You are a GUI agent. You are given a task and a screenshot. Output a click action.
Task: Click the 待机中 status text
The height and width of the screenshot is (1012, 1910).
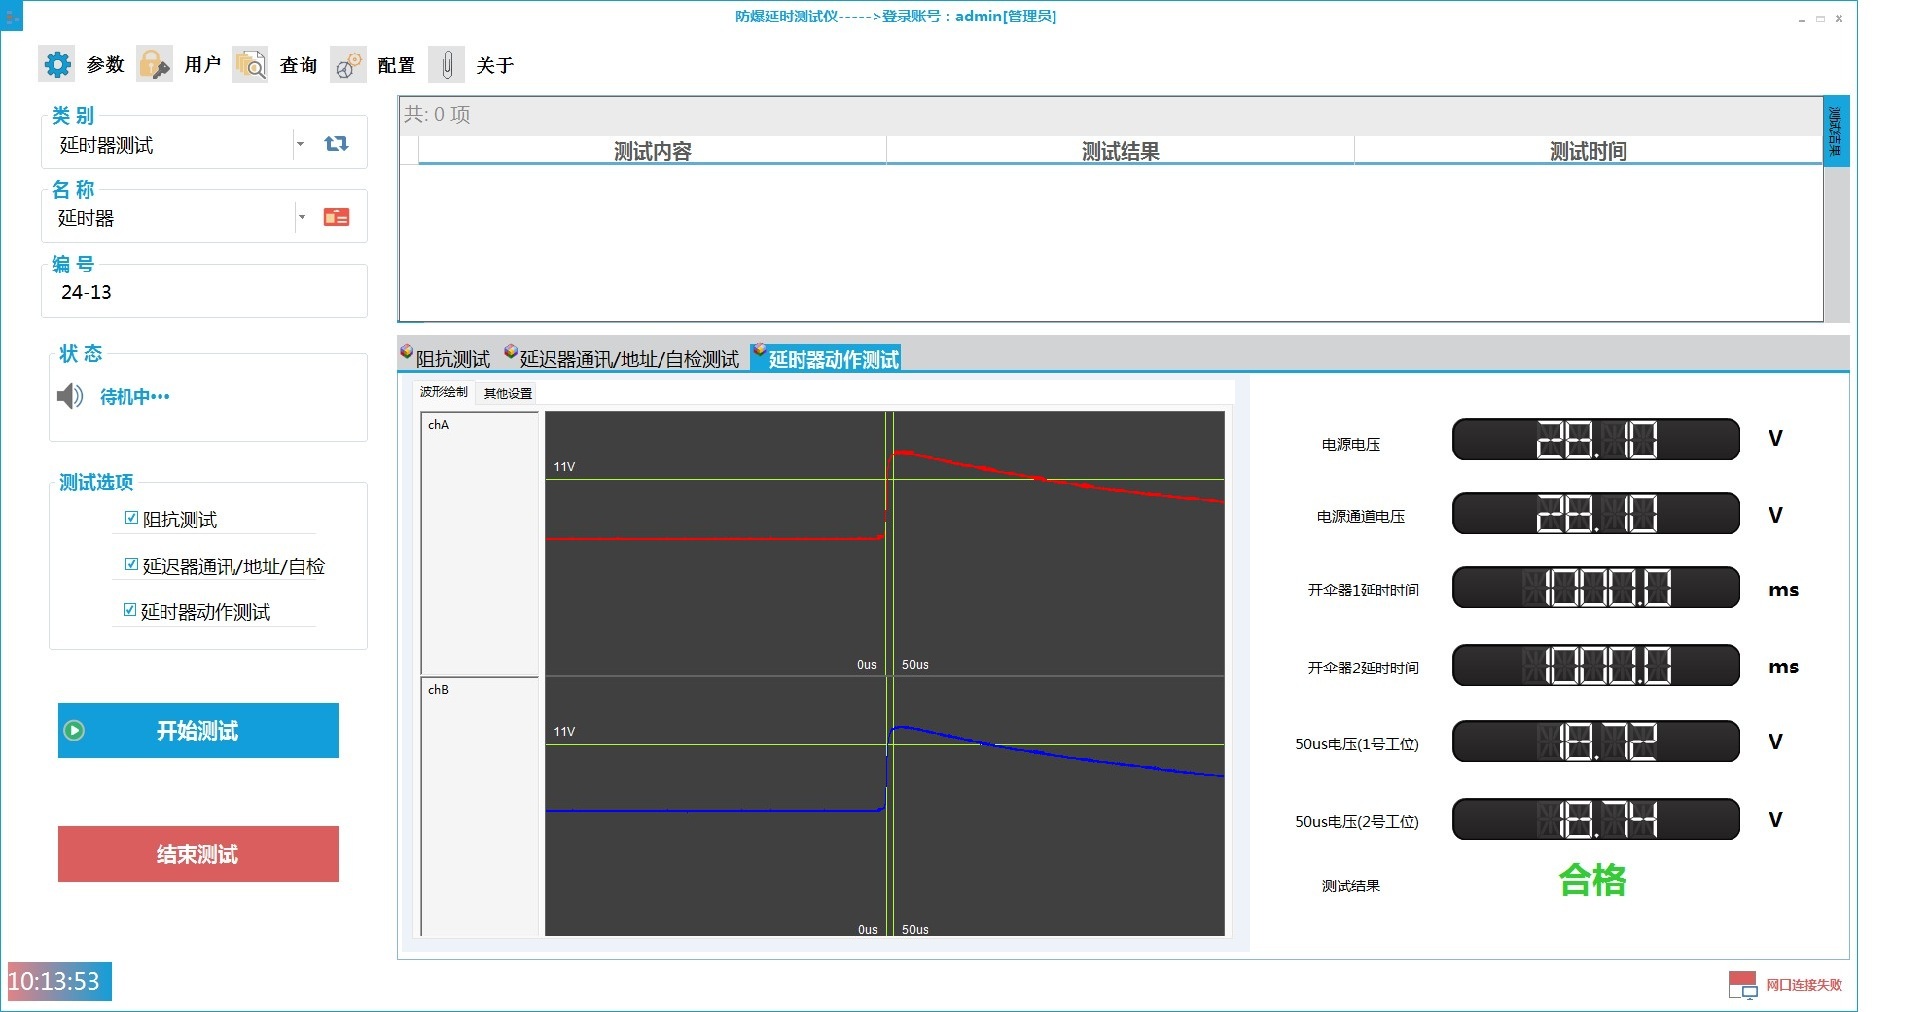134,397
